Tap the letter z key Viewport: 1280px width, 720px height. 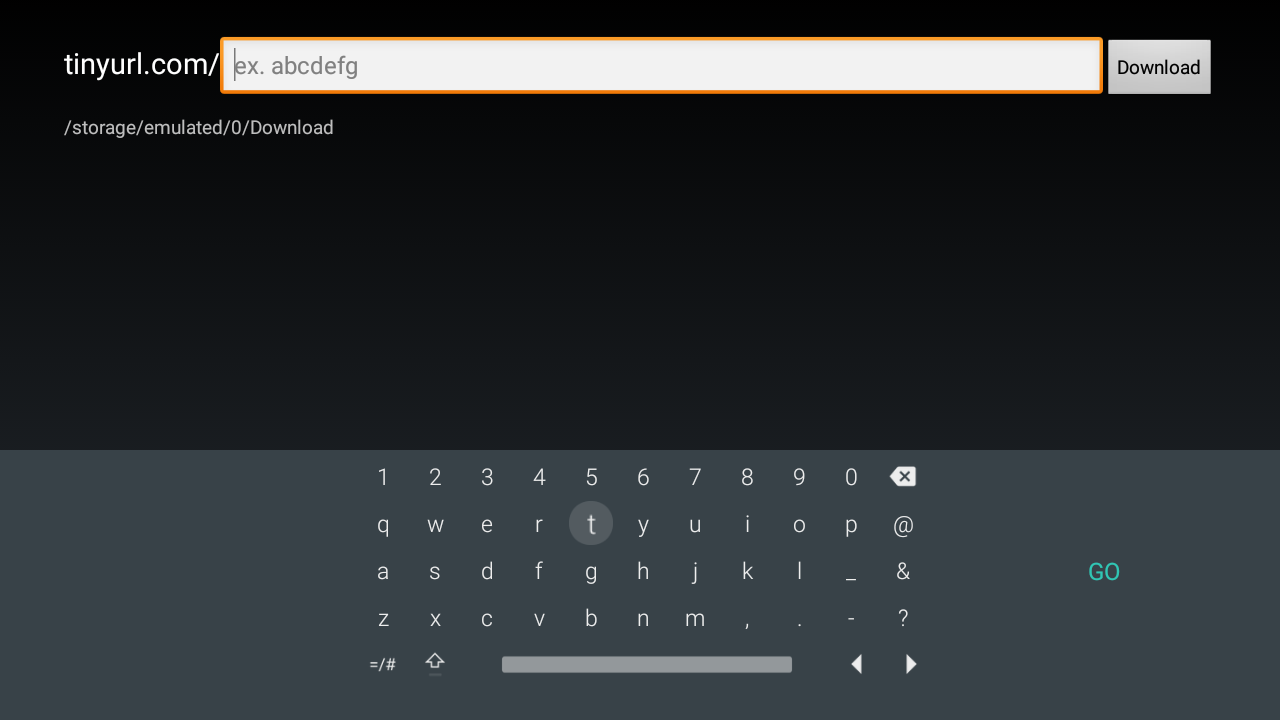pos(383,619)
